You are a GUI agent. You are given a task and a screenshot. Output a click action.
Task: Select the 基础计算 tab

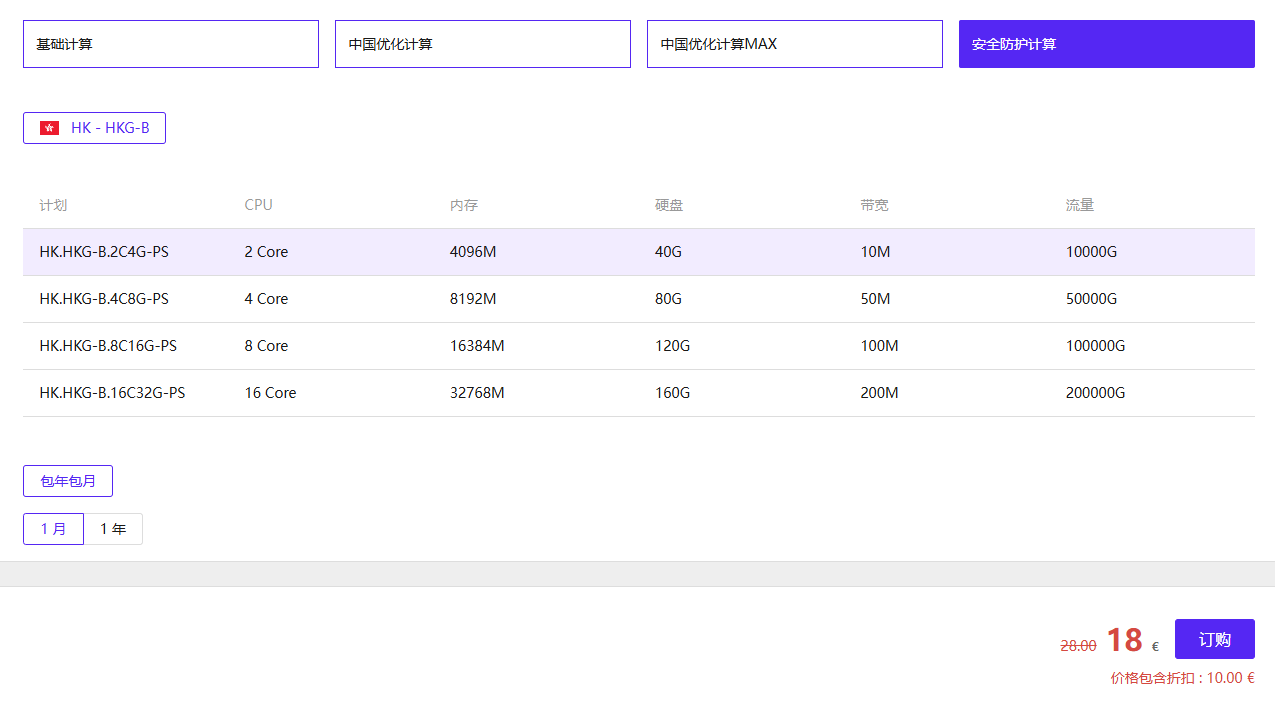tap(170, 44)
